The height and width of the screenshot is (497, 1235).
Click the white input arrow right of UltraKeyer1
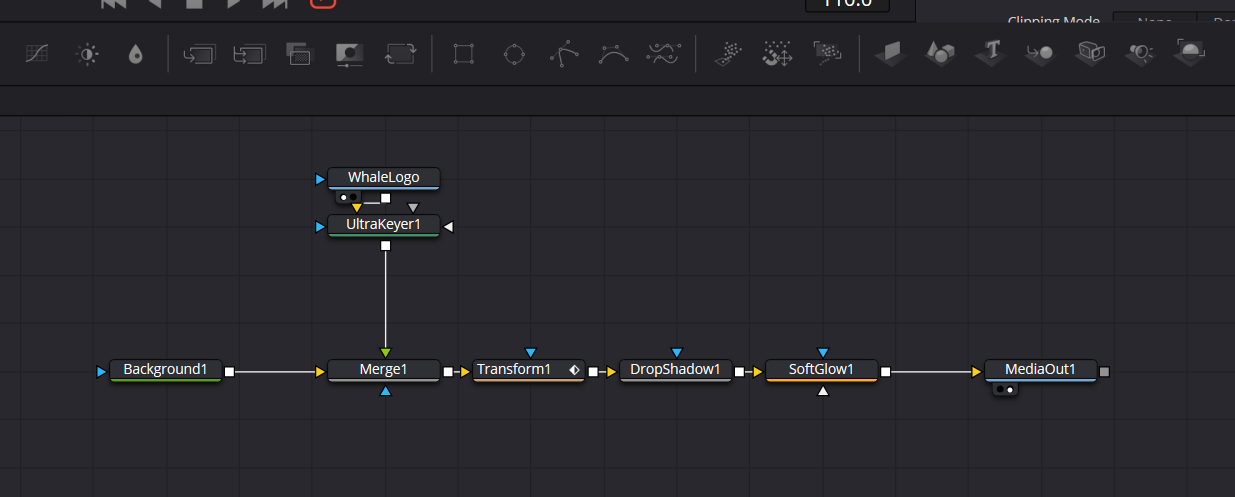pos(449,226)
